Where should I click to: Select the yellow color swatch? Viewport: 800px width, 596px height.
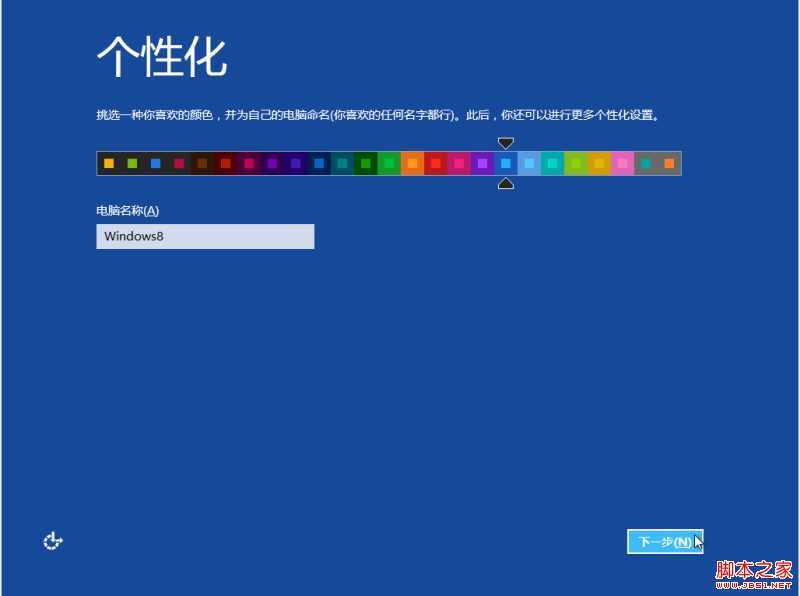(x=108, y=163)
